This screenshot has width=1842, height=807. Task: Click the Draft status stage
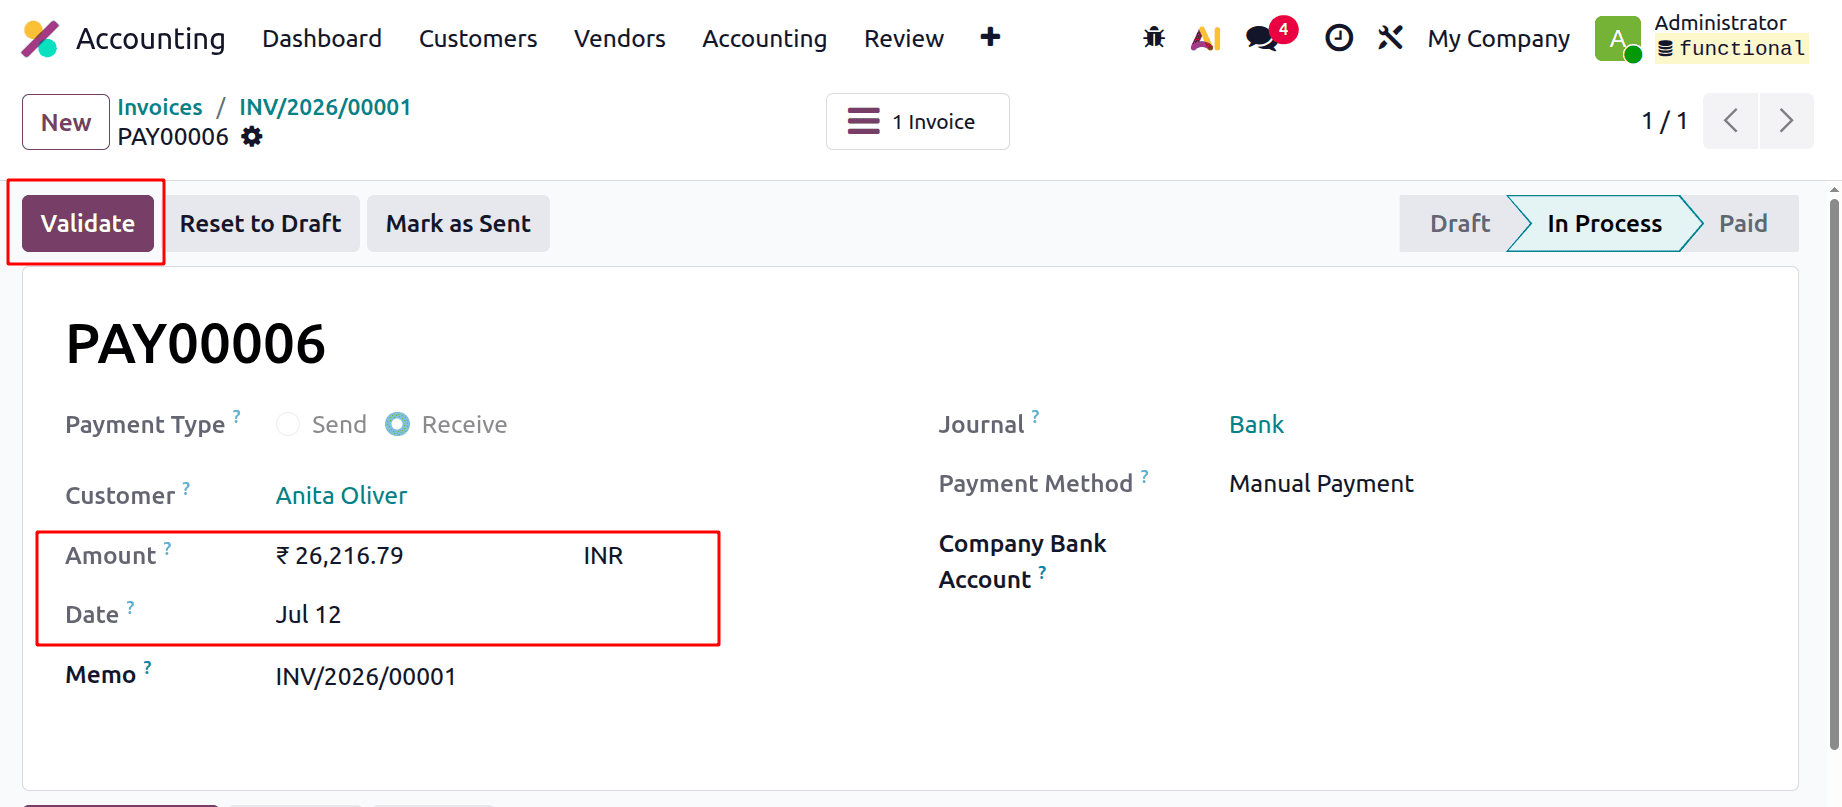tap(1459, 223)
